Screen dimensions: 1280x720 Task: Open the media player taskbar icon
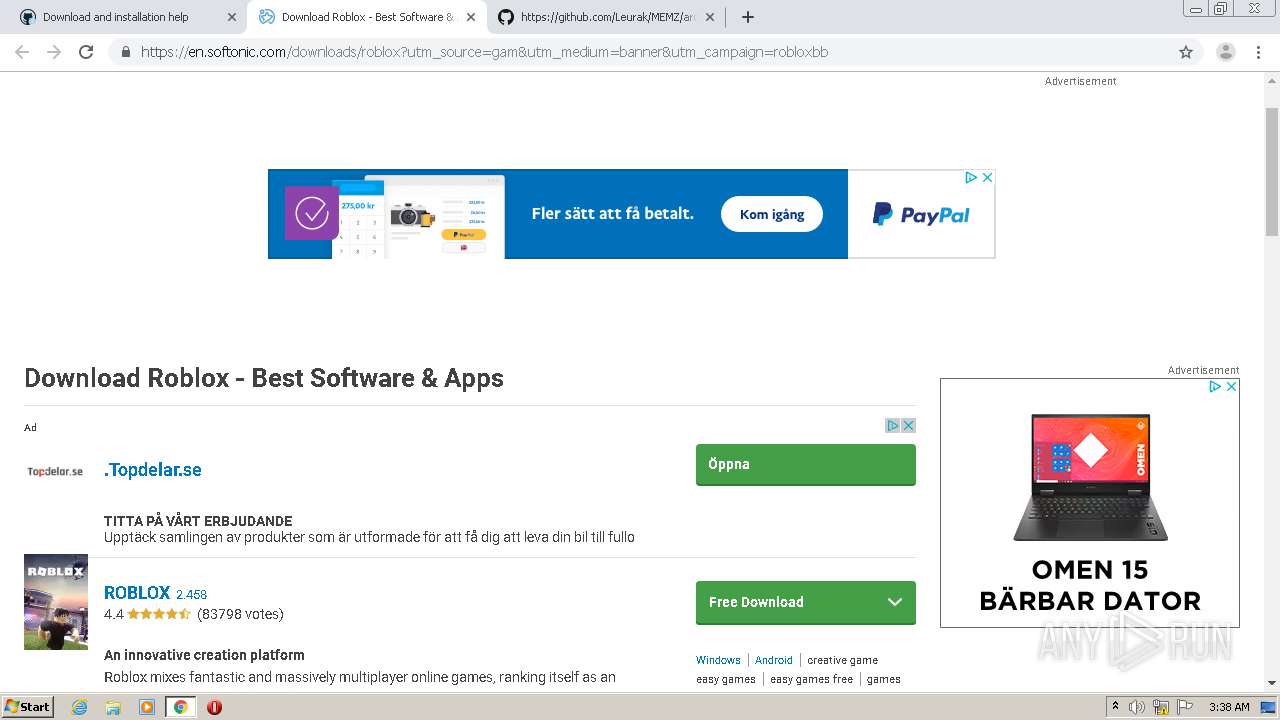[x=147, y=707]
